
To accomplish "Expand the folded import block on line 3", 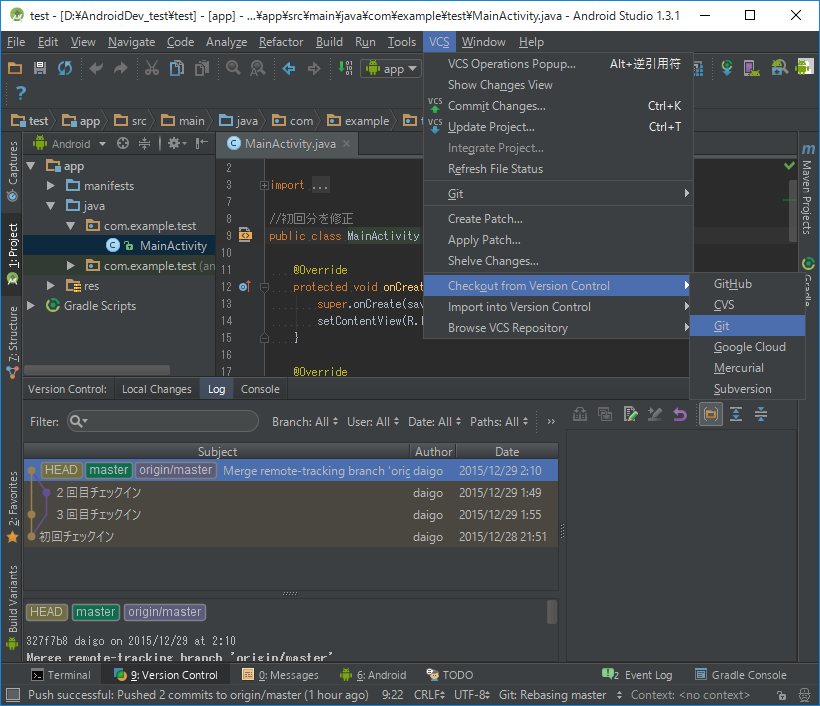I will click(264, 185).
